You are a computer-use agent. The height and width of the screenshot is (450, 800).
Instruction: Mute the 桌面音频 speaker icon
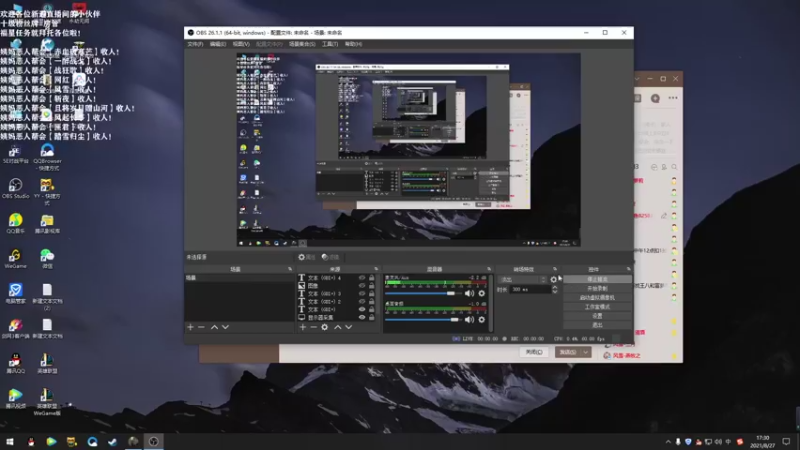click(x=469, y=320)
